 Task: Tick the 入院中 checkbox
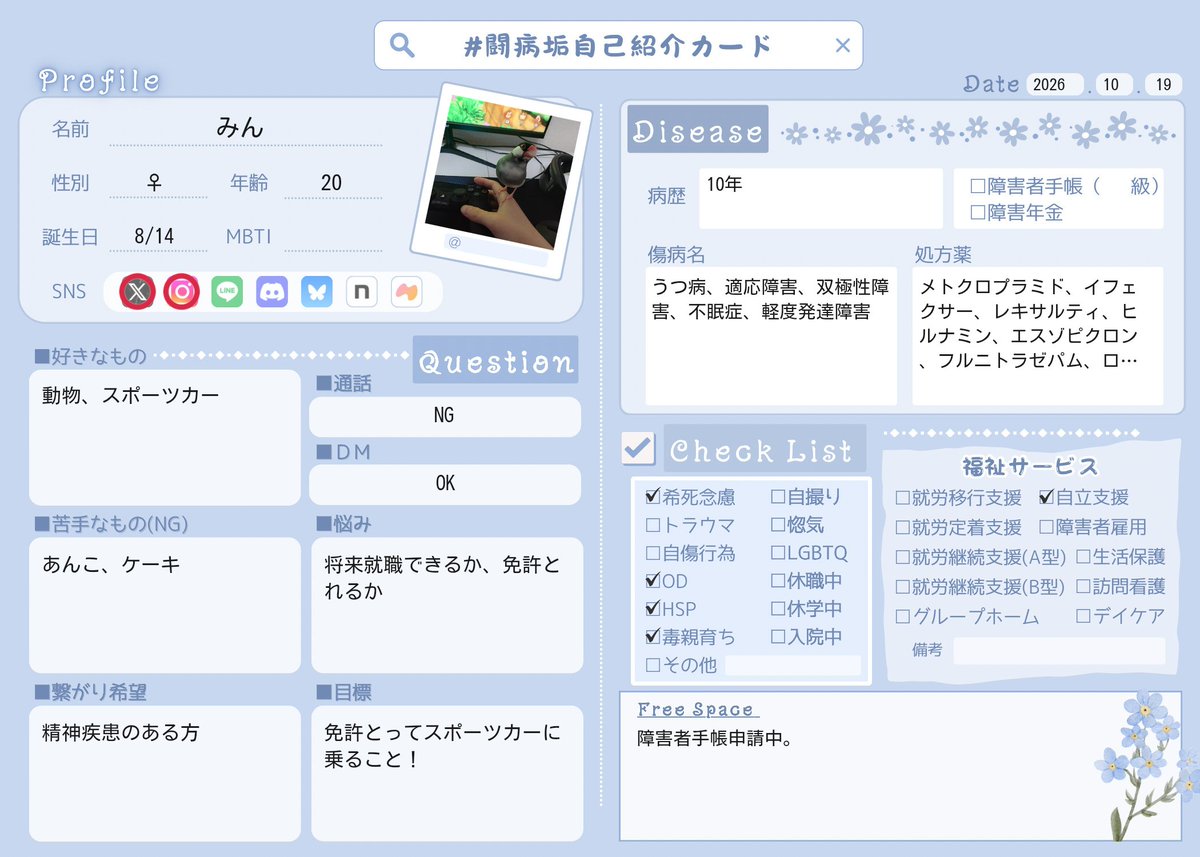[778, 636]
